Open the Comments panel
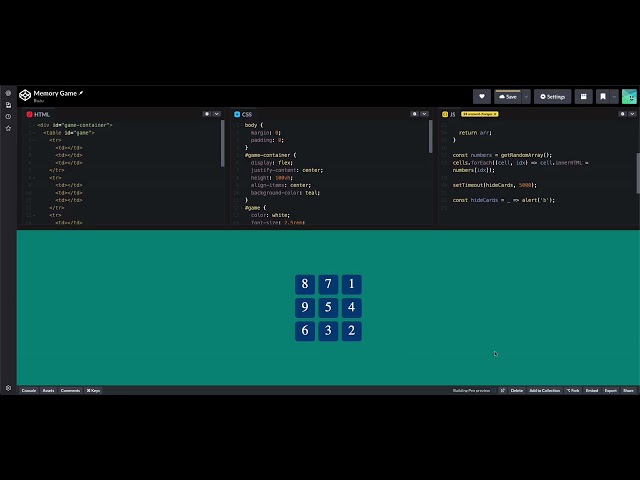The width and height of the screenshot is (640, 480). pyautogui.click(x=71, y=391)
